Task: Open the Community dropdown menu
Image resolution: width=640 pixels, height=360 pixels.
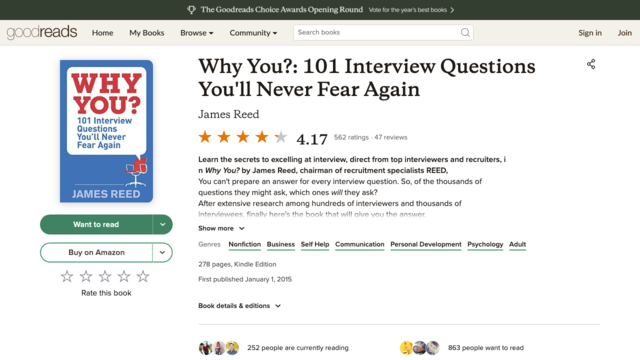Action: tap(253, 33)
